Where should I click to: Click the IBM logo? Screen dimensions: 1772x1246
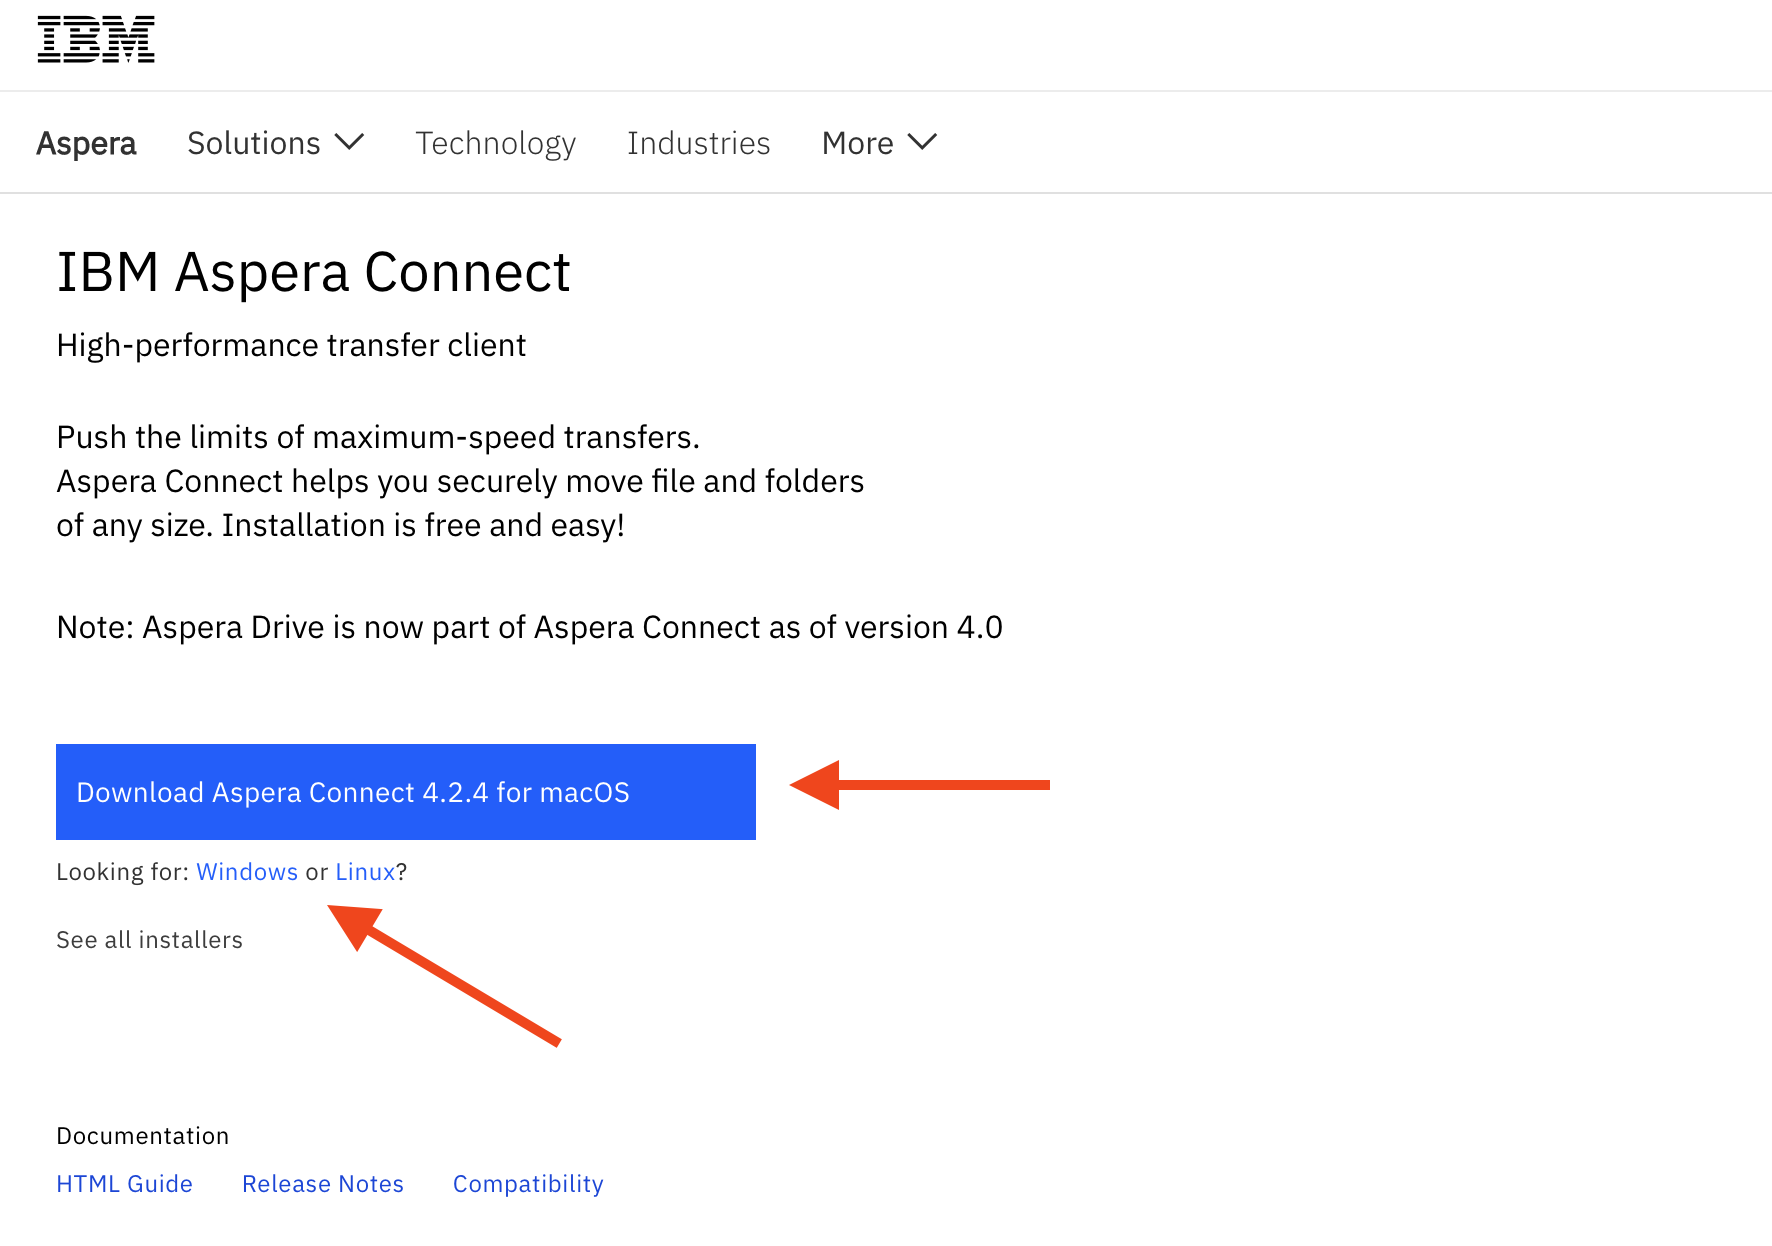click(96, 40)
